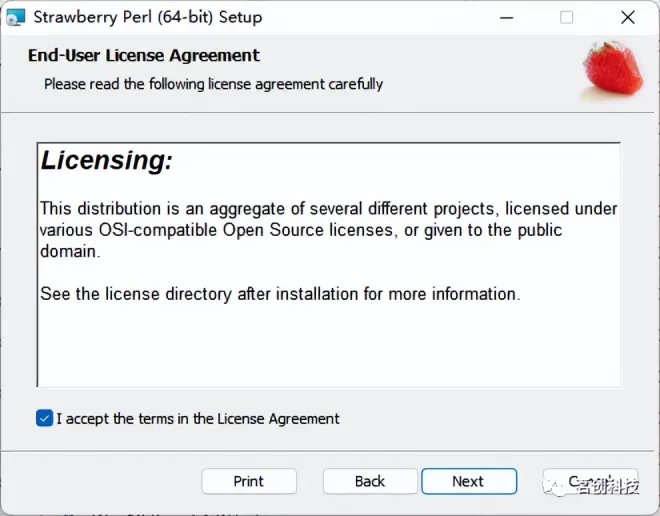Cancel the Strawberry Perl installation
The image size is (660, 516).
point(590,481)
